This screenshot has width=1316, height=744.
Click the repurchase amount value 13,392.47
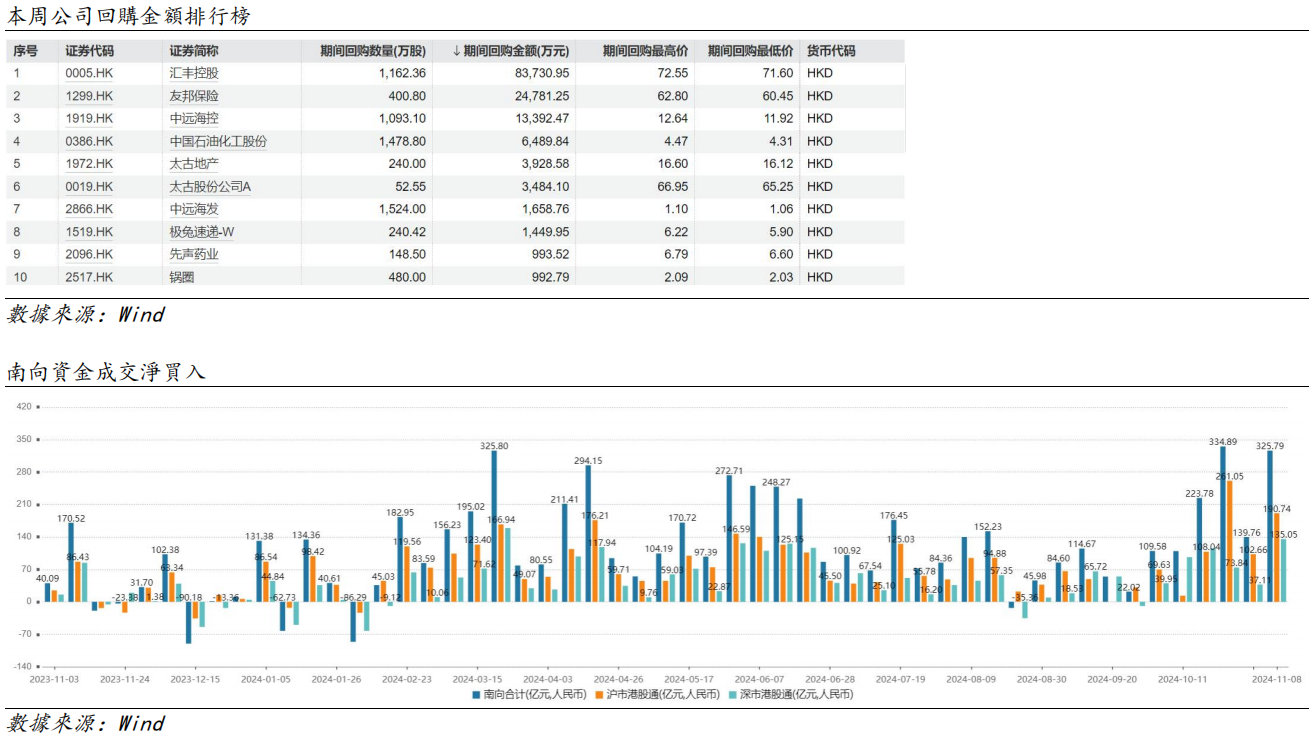[542, 119]
